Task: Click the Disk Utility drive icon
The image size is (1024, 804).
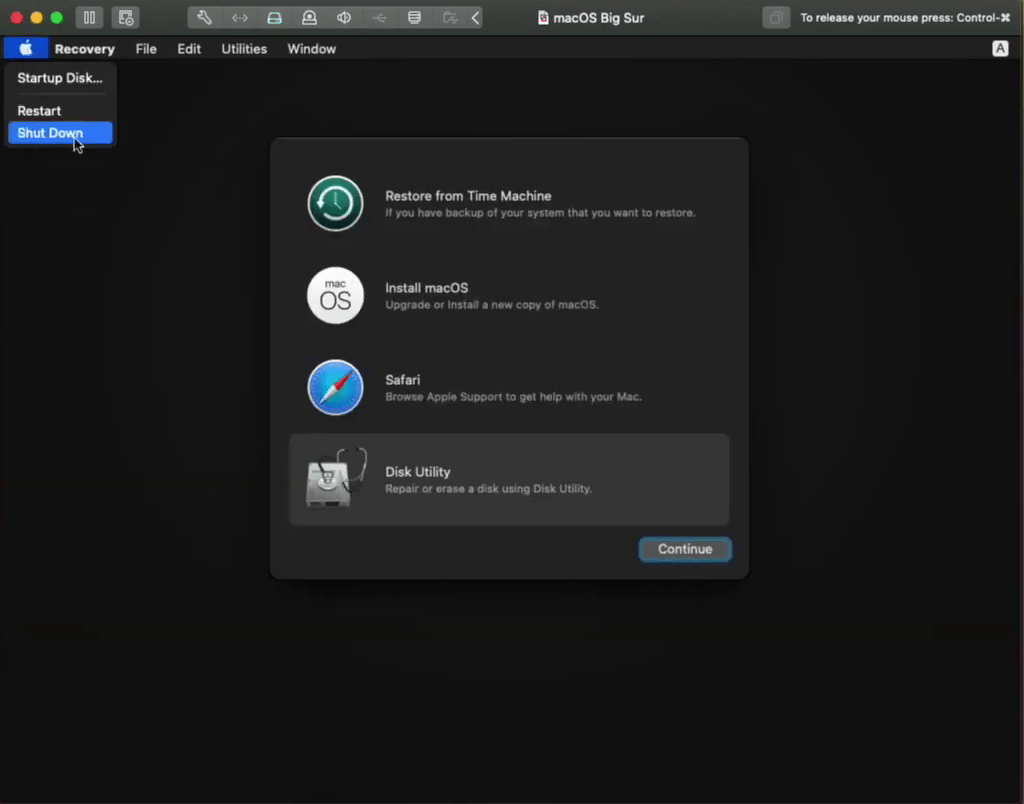Action: (336, 478)
